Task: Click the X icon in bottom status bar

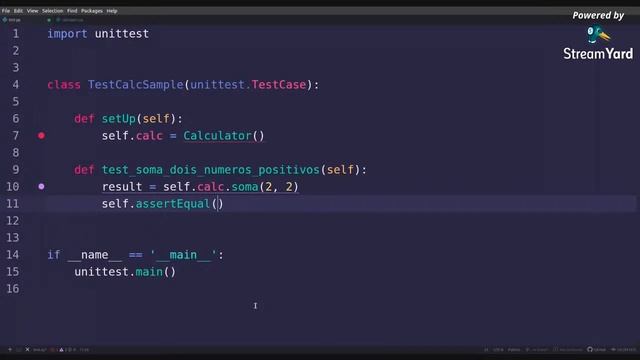Action: coord(27,349)
